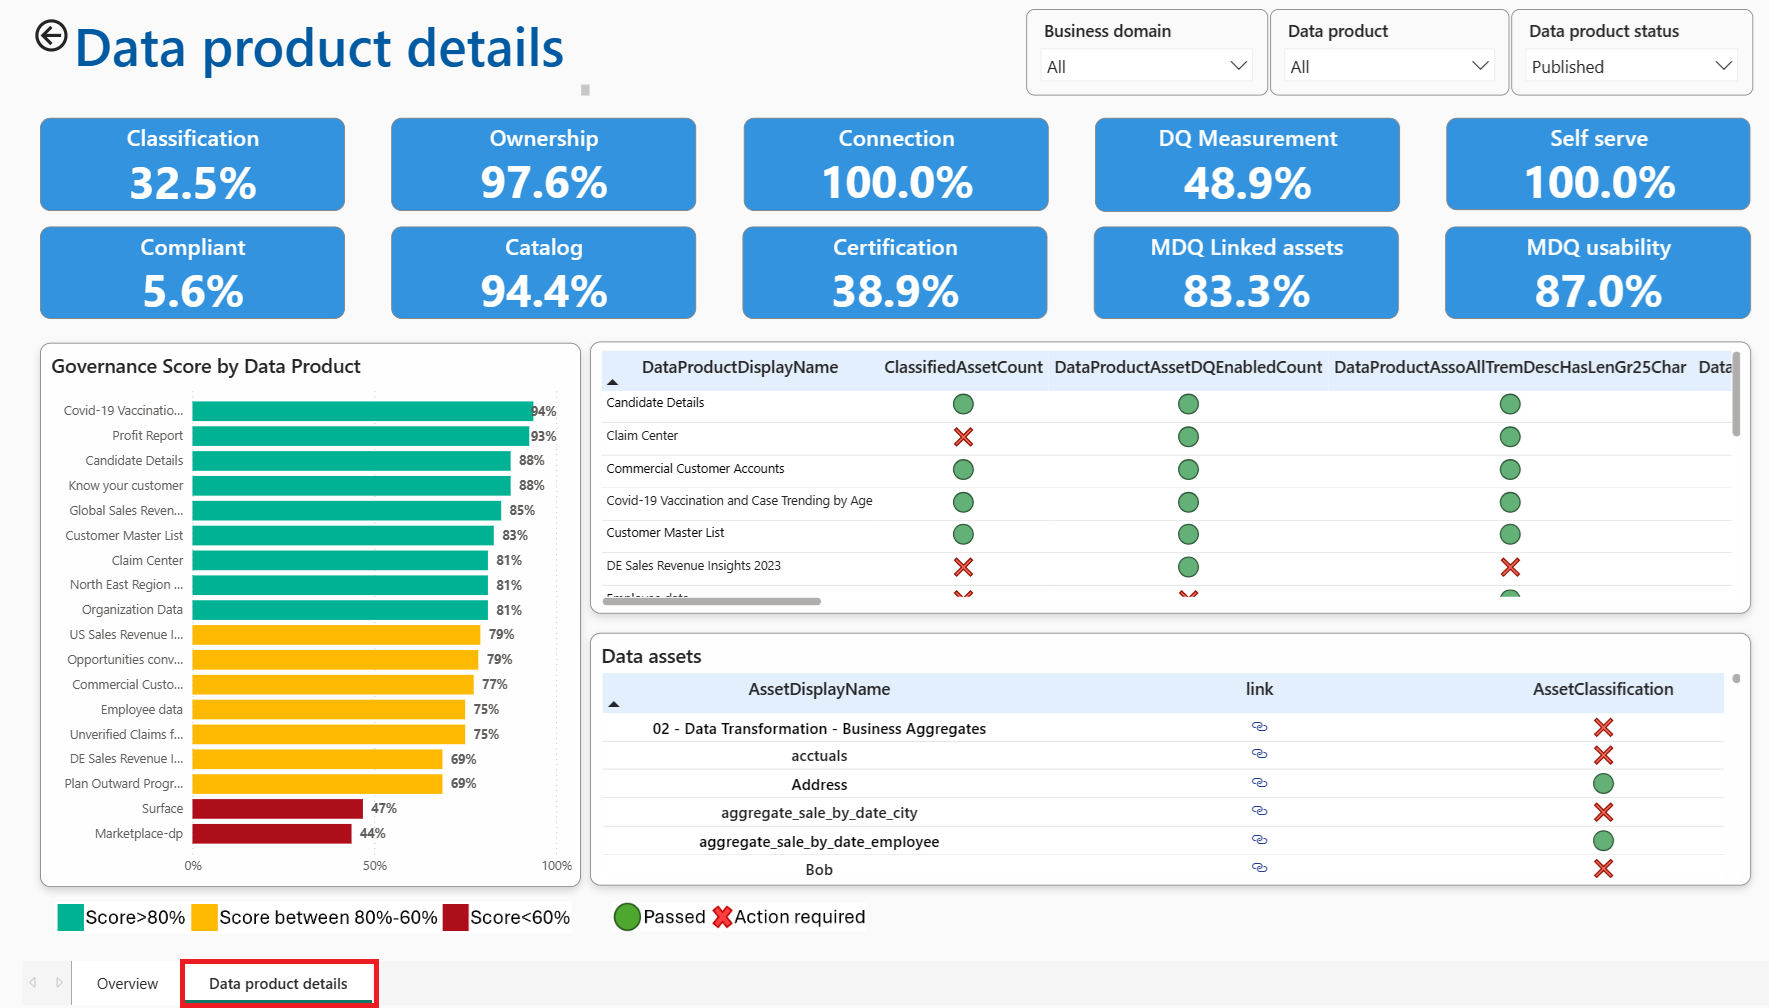Click the MDQ usability 87.0% card
Screen dimensions: 1769x1008
(1598, 273)
